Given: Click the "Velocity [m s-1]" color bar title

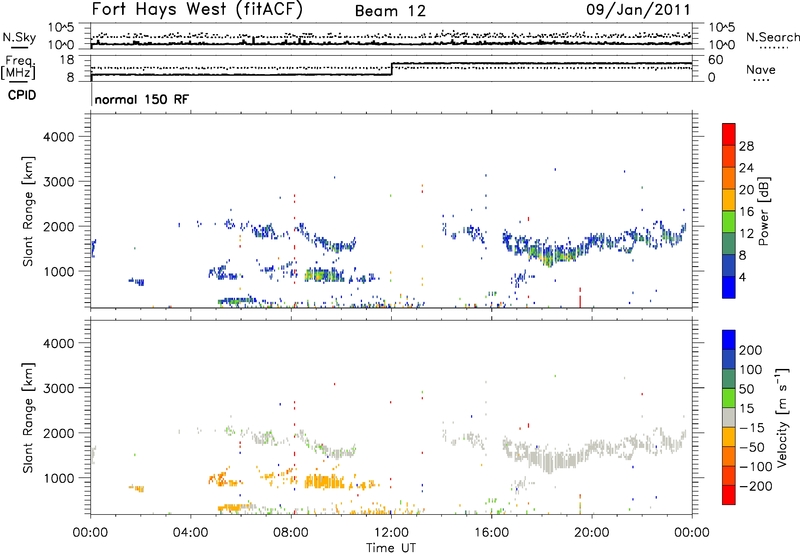Looking at the screenshot, I should pyautogui.click(x=783, y=417).
